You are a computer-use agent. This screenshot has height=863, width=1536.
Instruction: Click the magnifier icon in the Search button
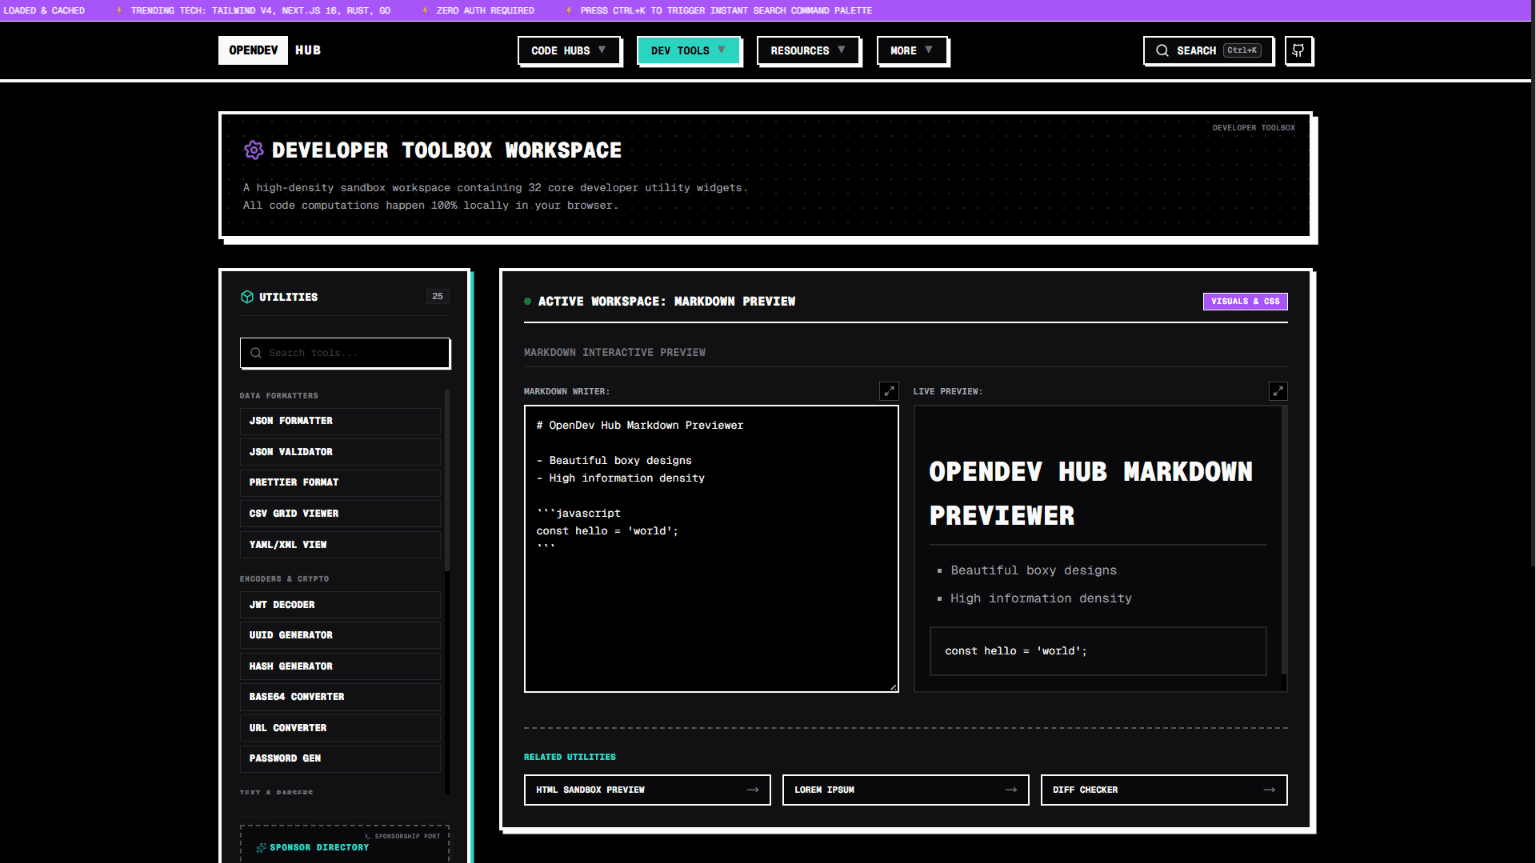point(1162,50)
